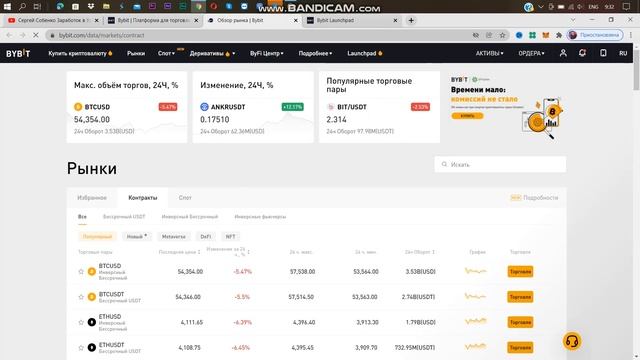Click Торговля button for ETHUSD
This screenshot has width=640, height=360.
pos(520,322)
